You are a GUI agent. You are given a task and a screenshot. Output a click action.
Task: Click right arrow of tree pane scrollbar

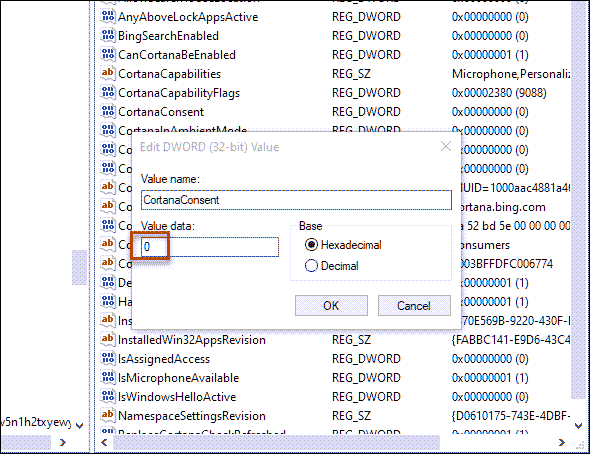click(63, 442)
